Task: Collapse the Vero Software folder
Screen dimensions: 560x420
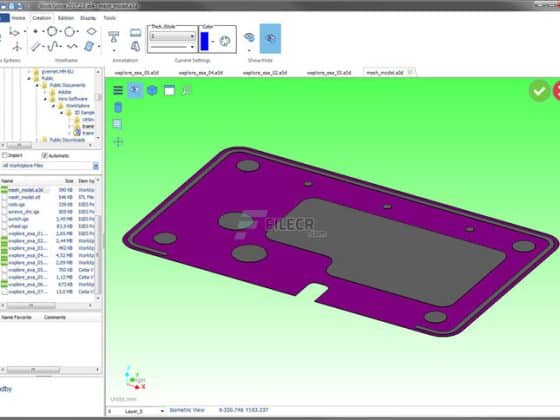Action: click(x=45, y=99)
